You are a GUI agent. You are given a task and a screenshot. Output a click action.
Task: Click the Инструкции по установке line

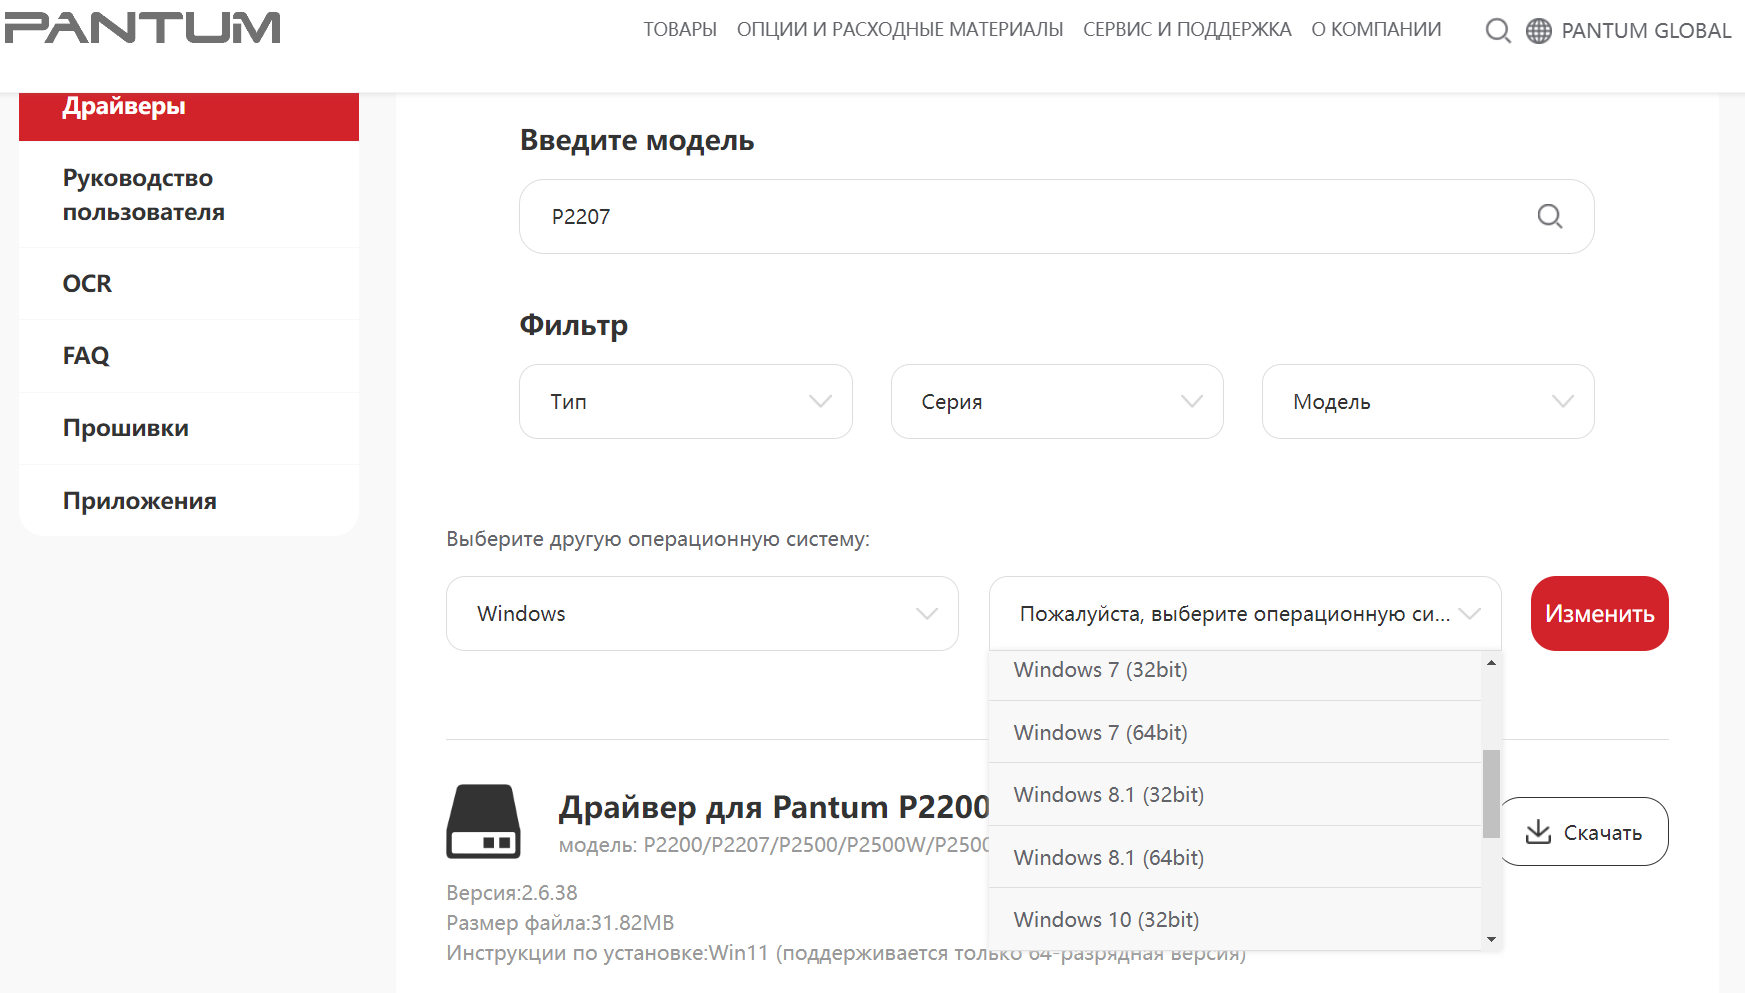[x=846, y=953]
